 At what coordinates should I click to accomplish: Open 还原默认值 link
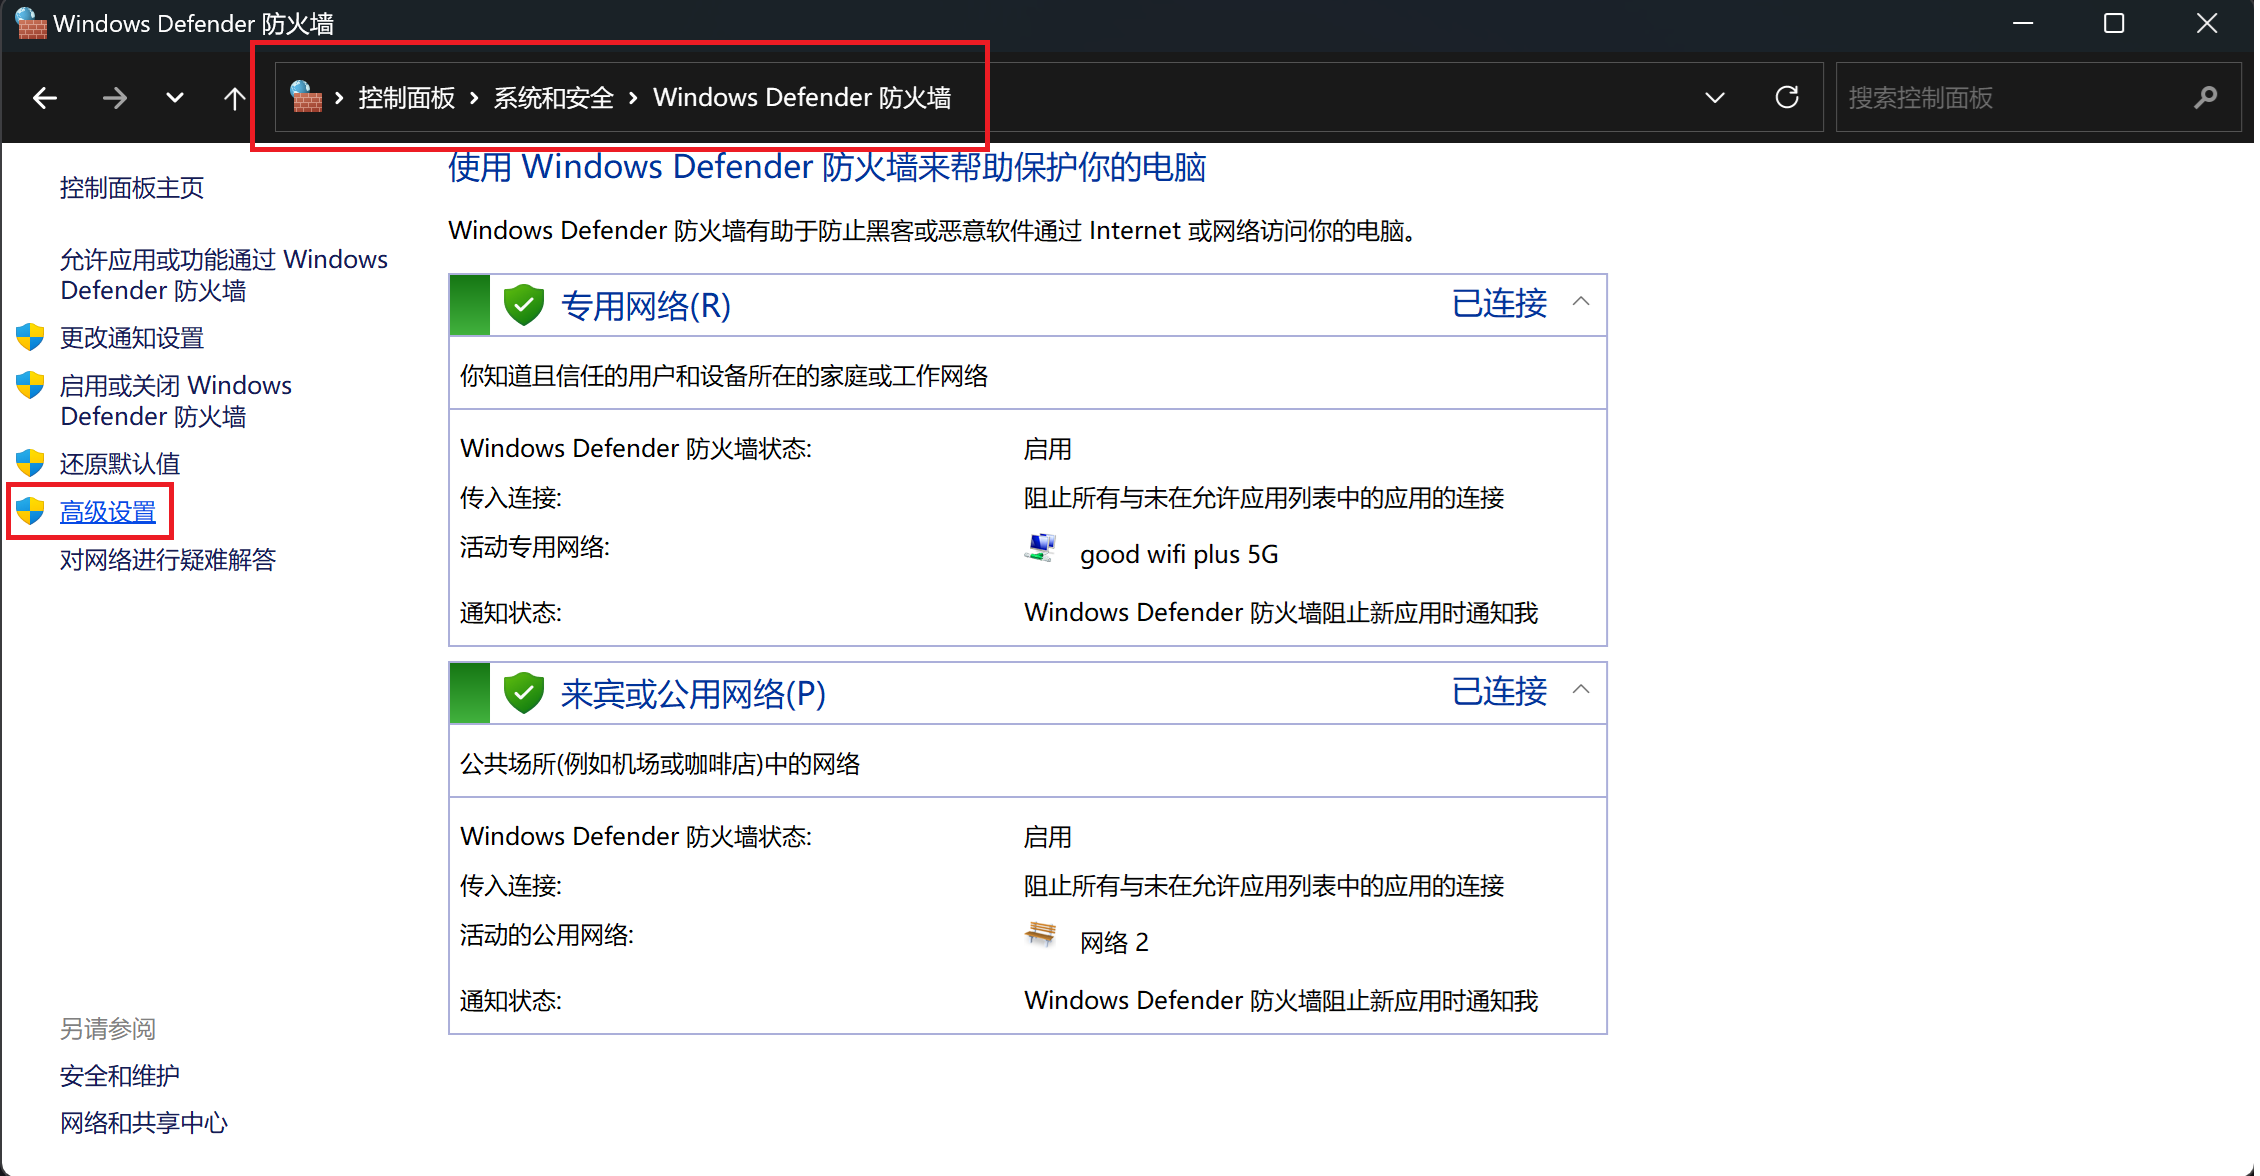120,464
